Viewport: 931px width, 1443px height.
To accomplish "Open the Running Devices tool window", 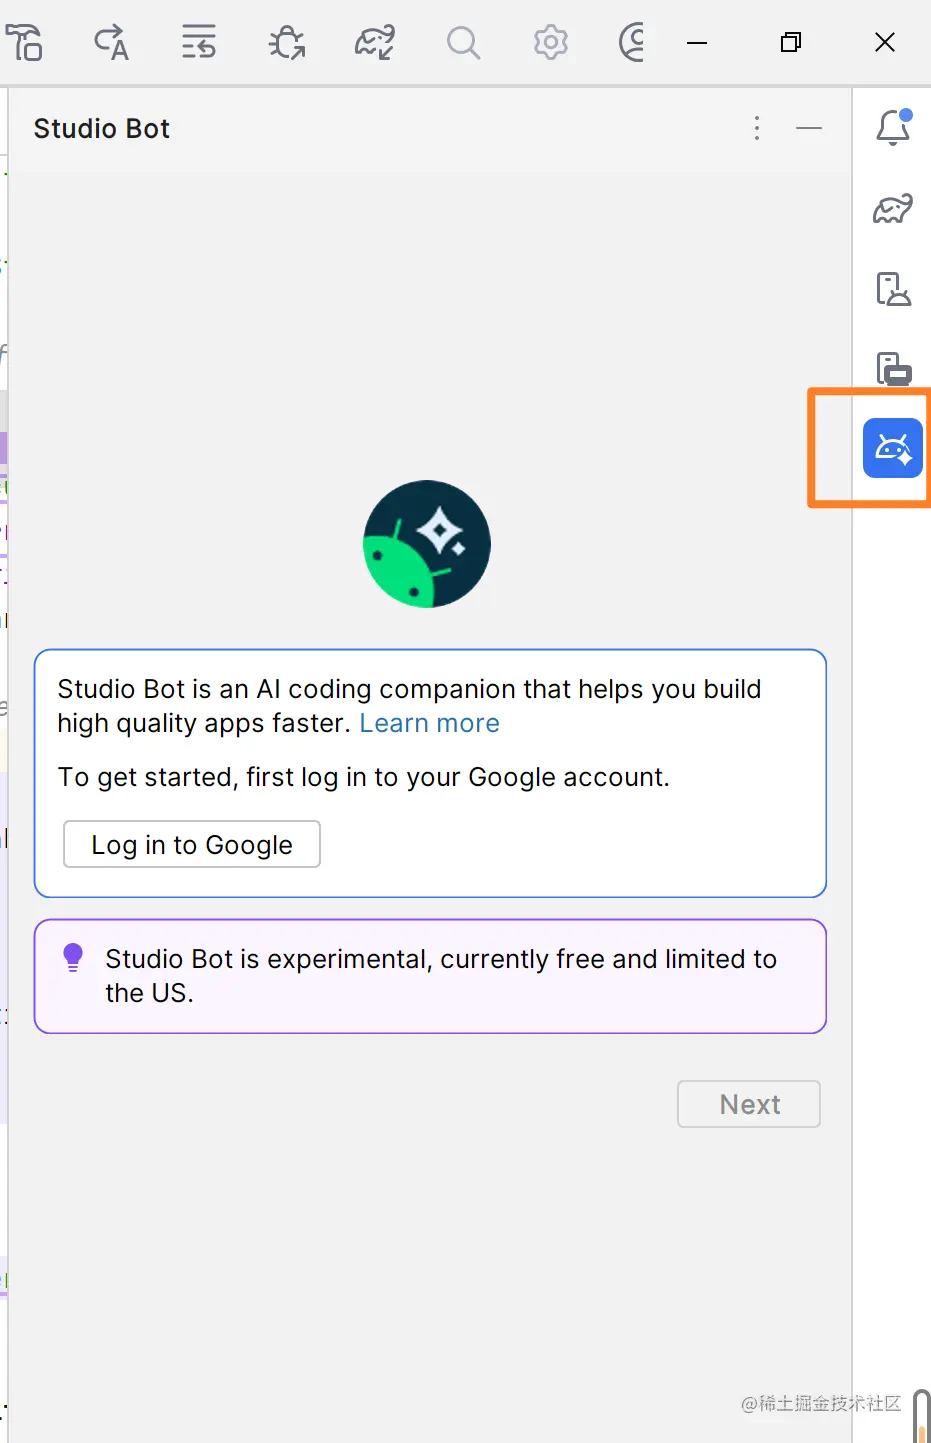I will tap(893, 368).
